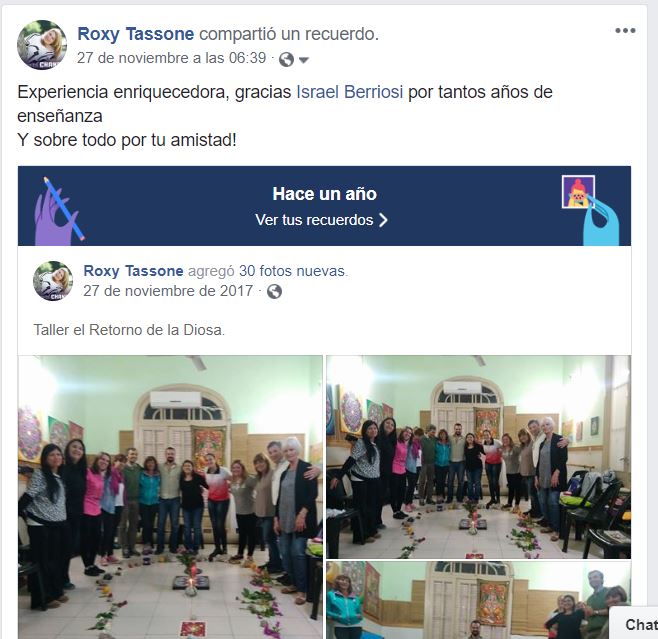The image size is (658, 639).
Task: Click the globe privacy icon on shared memory
Action: [x=286, y=59]
